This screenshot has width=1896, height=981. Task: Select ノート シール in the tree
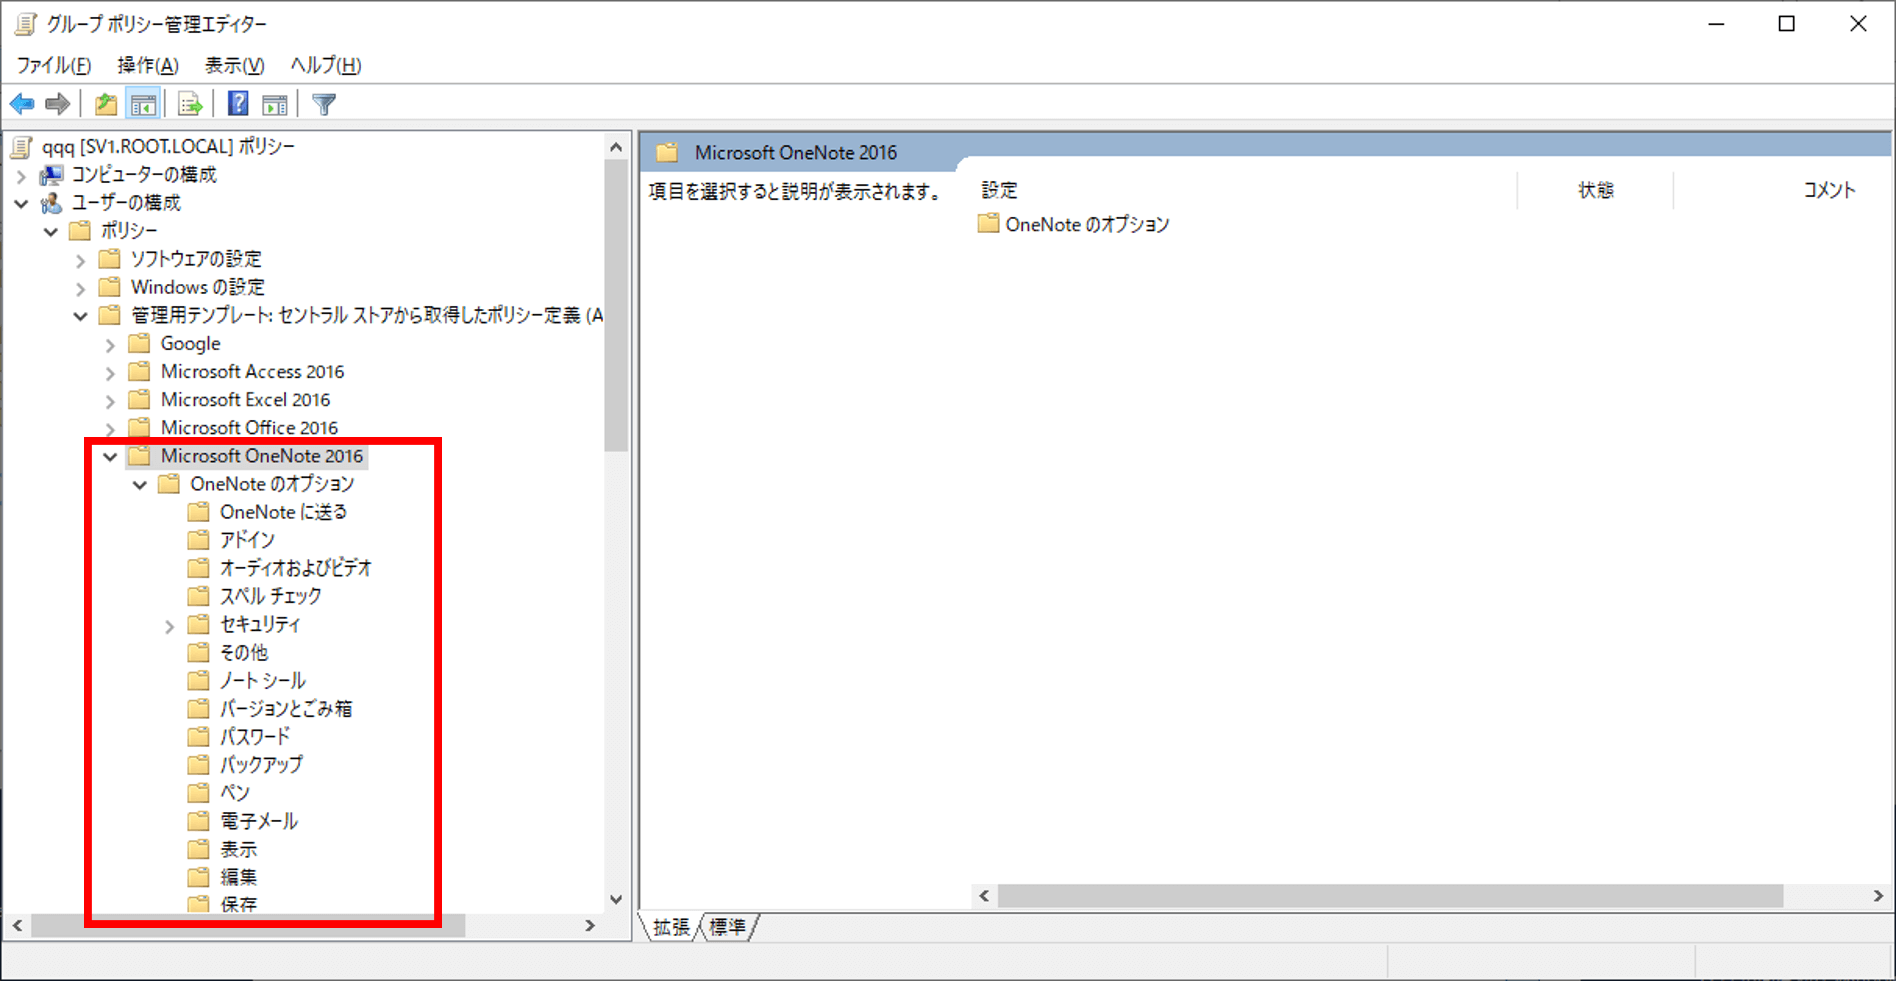pyautogui.click(x=263, y=680)
